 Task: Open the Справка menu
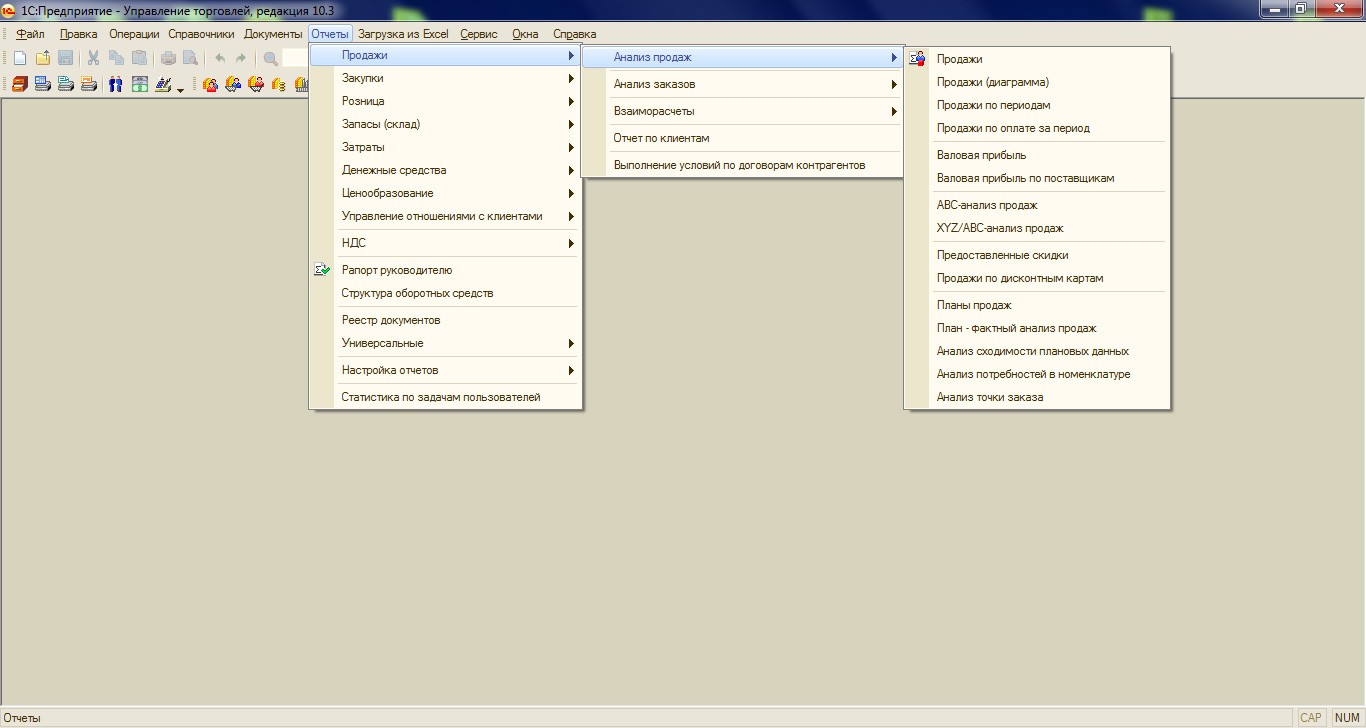pyautogui.click(x=575, y=34)
